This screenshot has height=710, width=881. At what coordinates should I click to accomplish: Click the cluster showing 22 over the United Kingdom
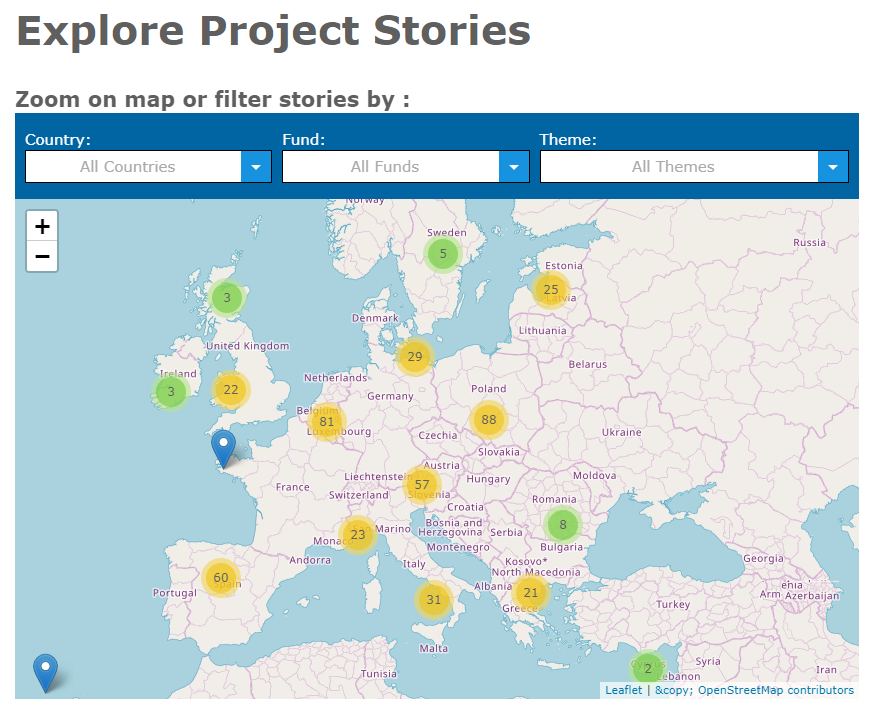pos(230,390)
